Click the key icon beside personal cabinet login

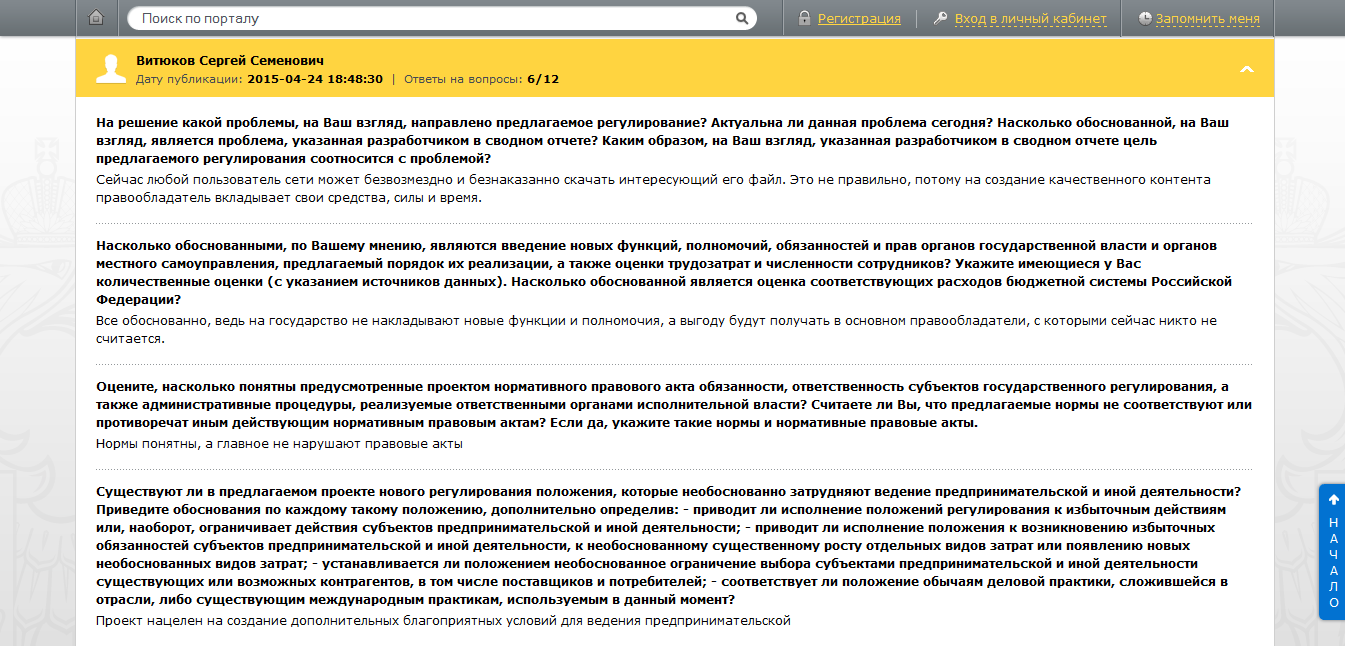coord(941,17)
